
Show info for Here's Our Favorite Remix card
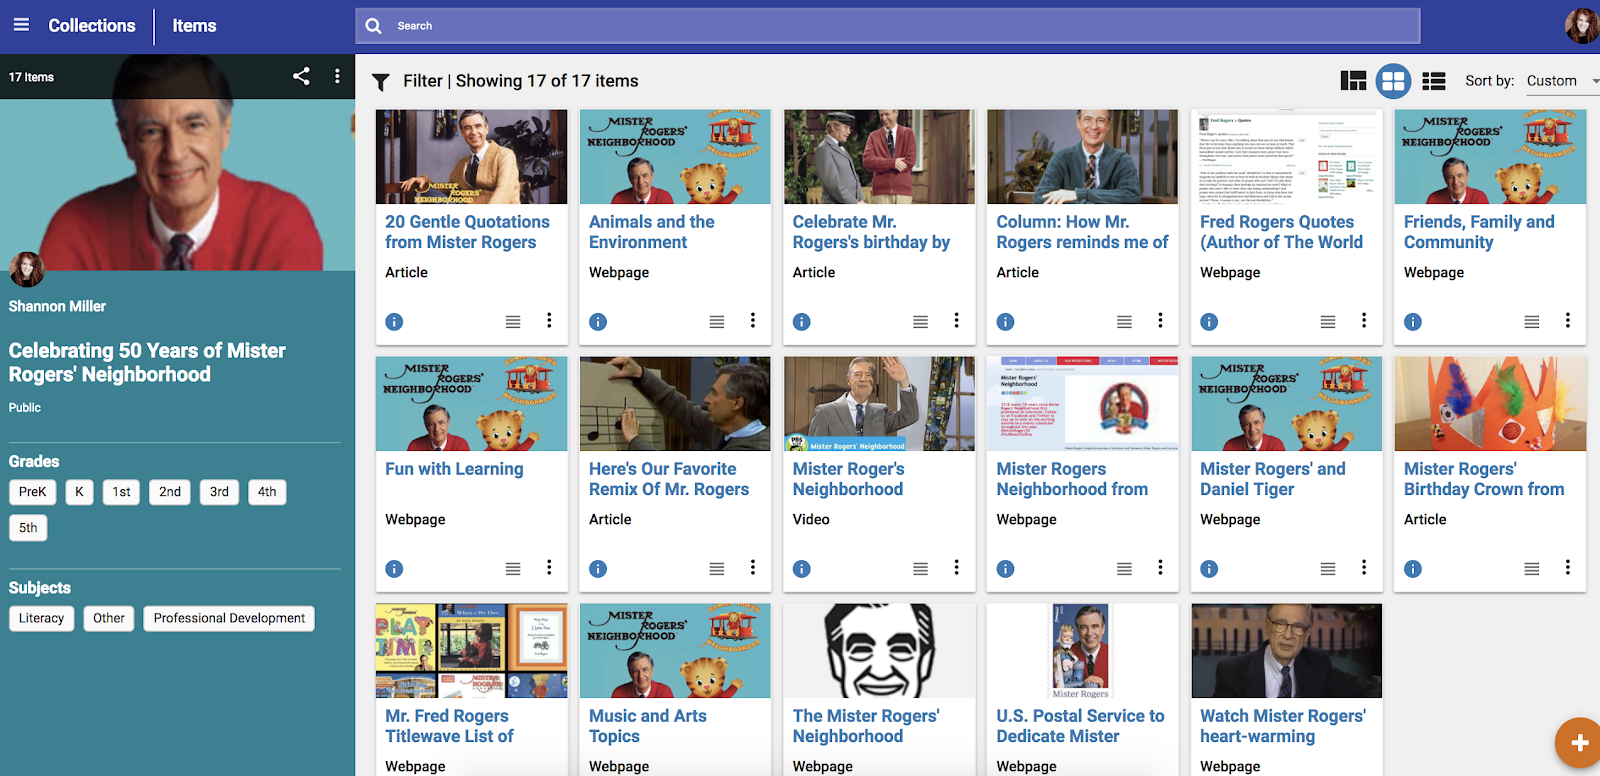point(598,569)
